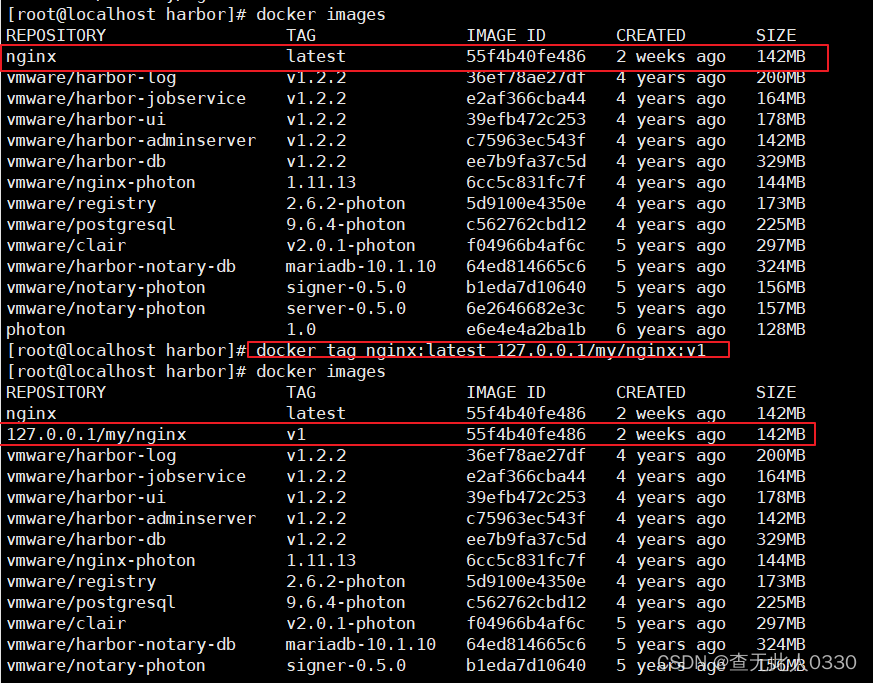Select image ID e6e4e4a2ba1b
This screenshot has width=873, height=683.
(x=526, y=329)
